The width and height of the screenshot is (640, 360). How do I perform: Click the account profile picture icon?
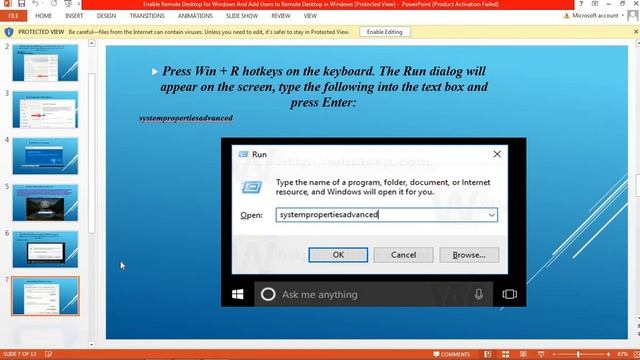click(633, 16)
